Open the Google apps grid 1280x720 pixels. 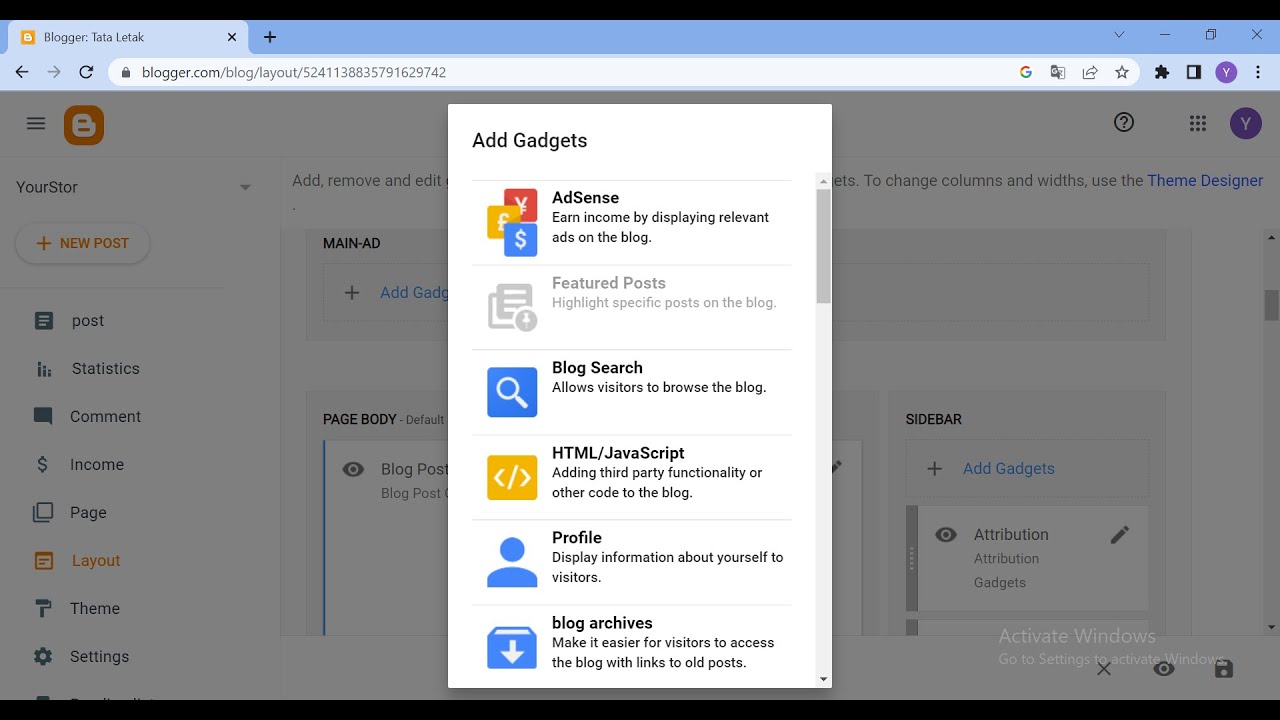[1198, 123]
